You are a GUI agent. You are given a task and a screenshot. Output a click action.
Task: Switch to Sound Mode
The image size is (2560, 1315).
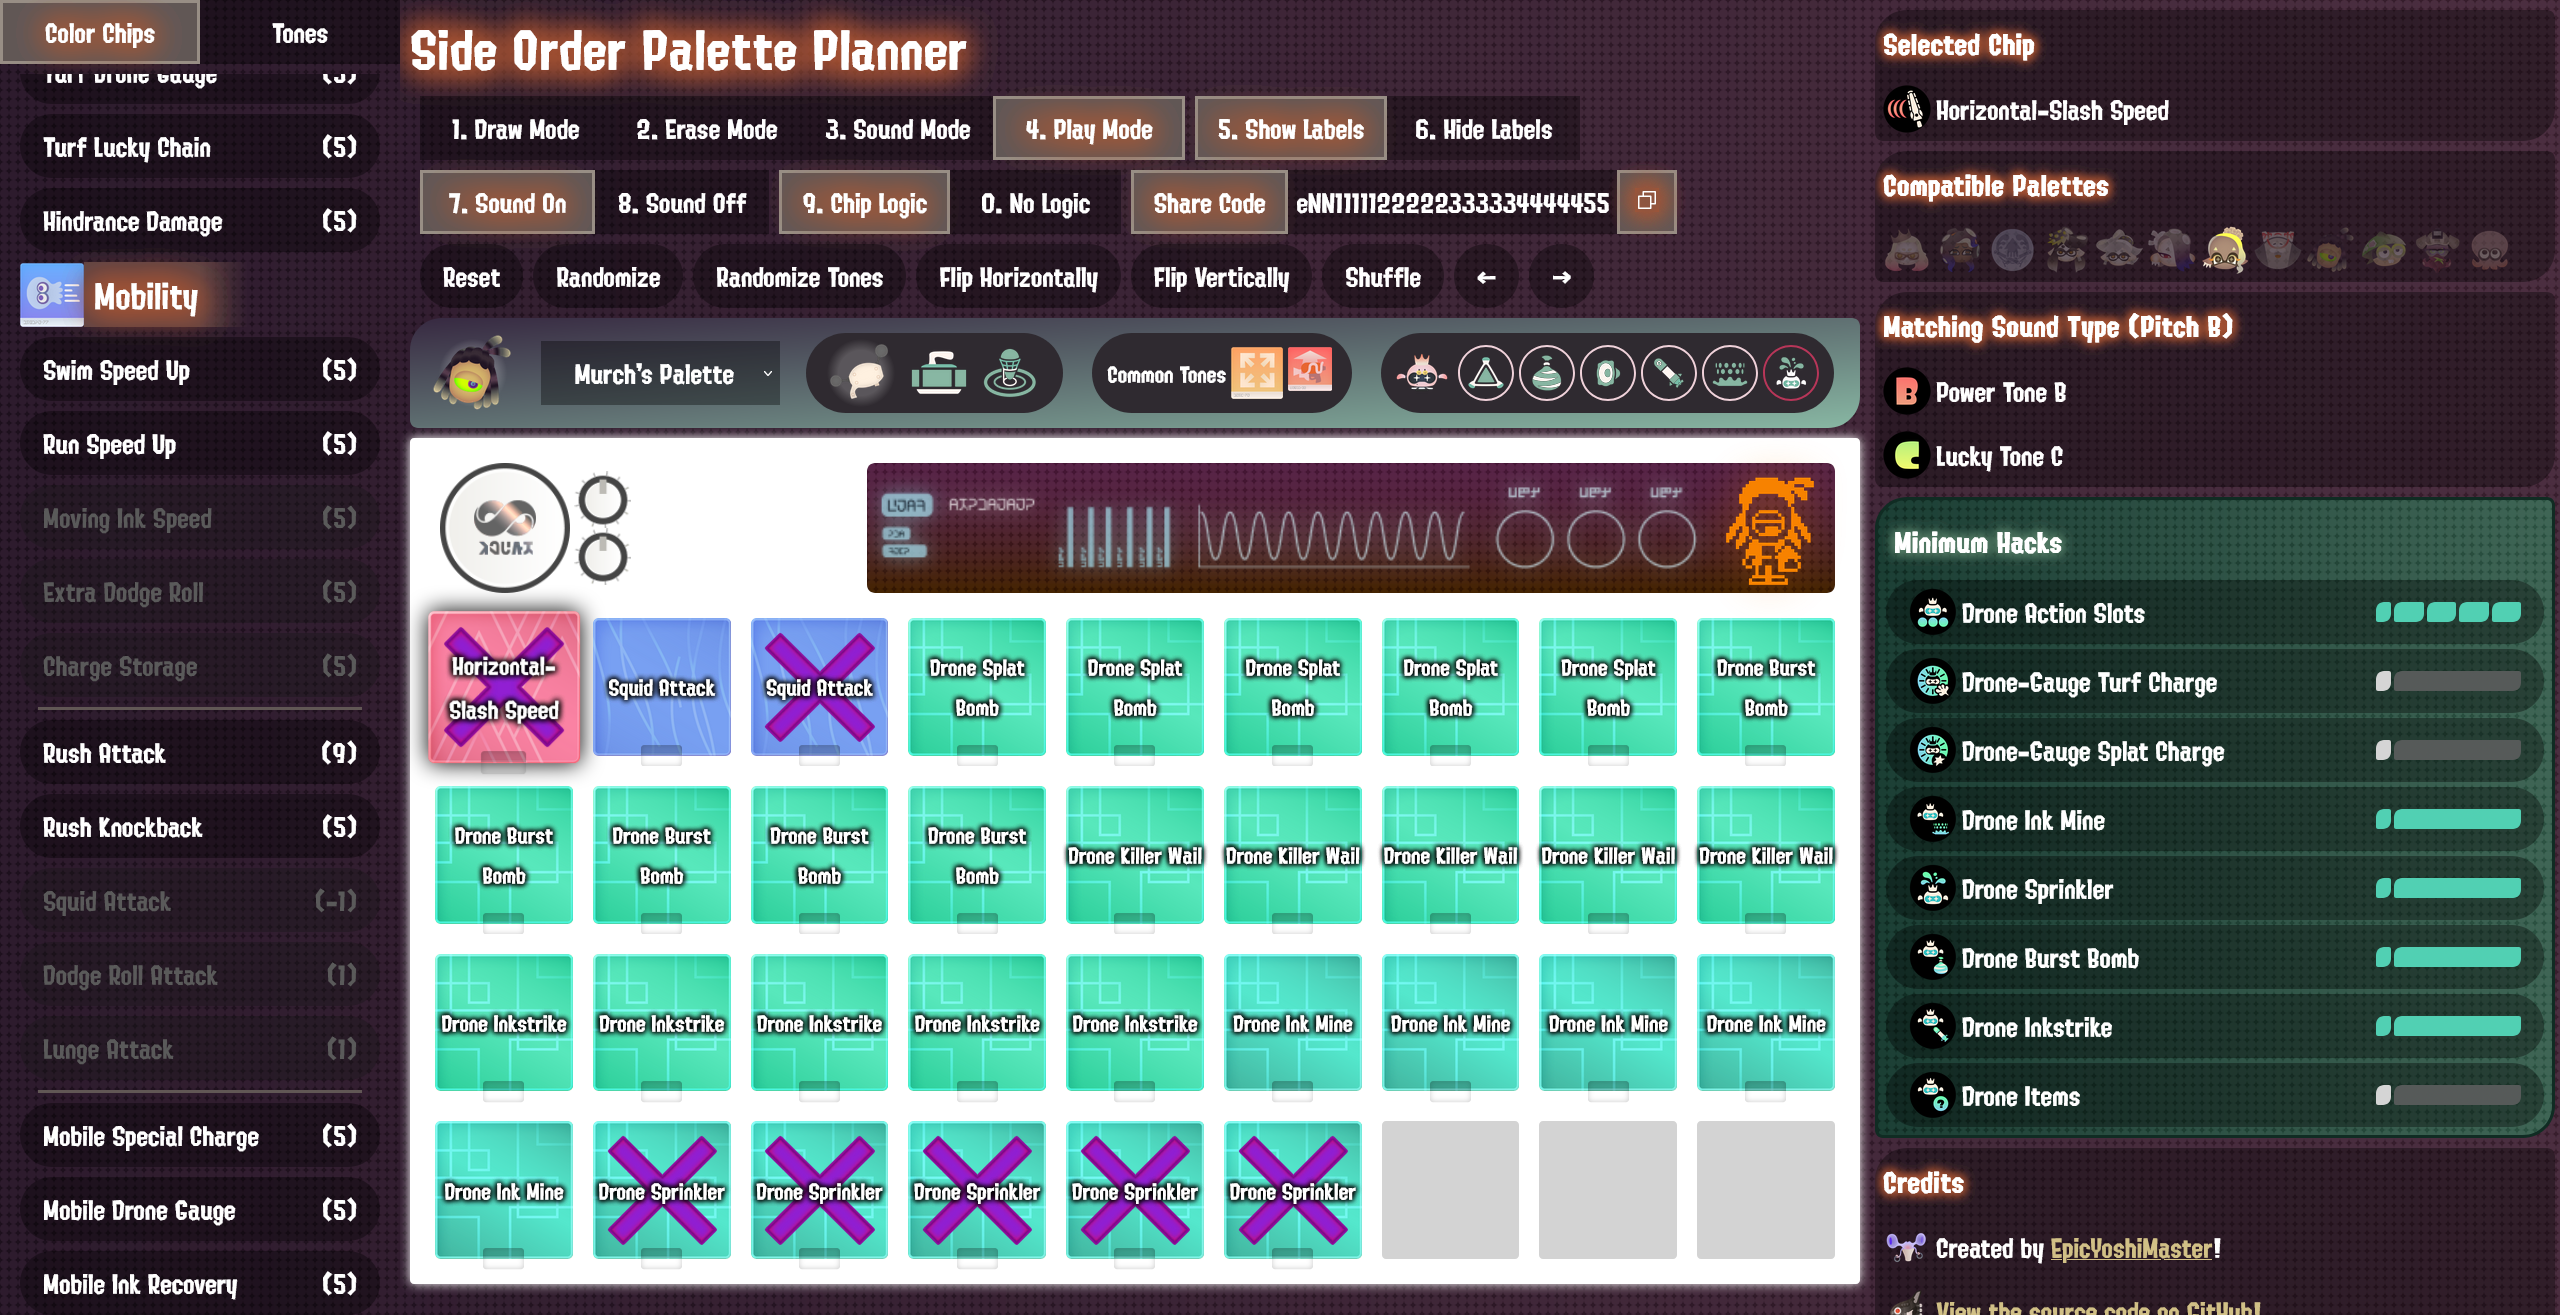pyautogui.click(x=898, y=129)
